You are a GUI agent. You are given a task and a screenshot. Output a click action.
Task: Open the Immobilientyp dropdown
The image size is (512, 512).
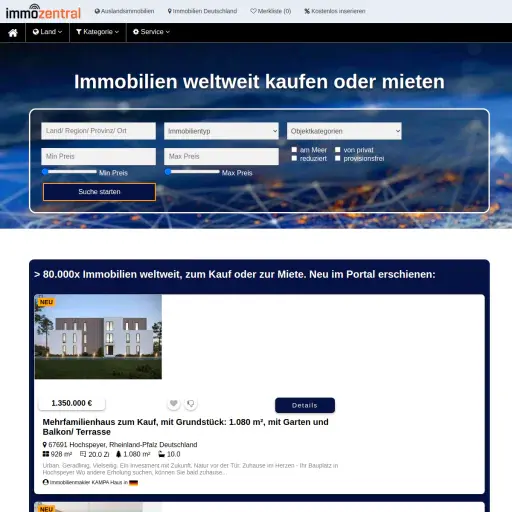pyautogui.click(x=221, y=131)
